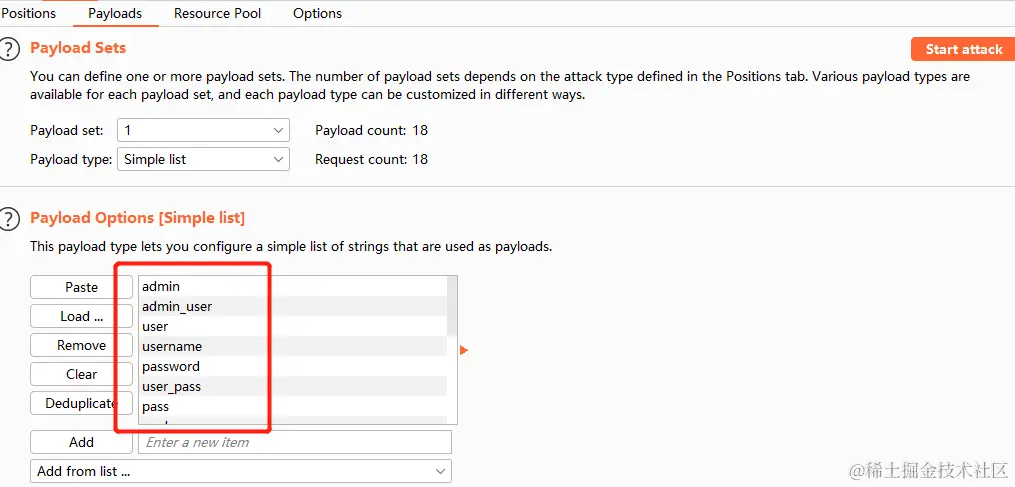The height and width of the screenshot is (487, 1015).
Task: Select the Payloads tab
Action: [x=115, y=13]
